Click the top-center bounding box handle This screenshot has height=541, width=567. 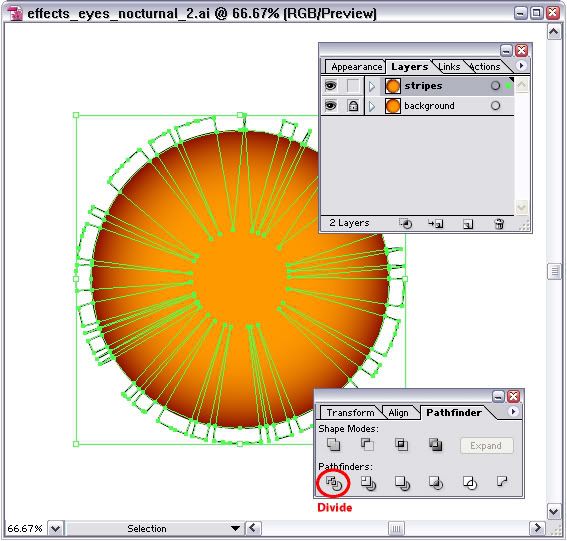click(240, 115)
